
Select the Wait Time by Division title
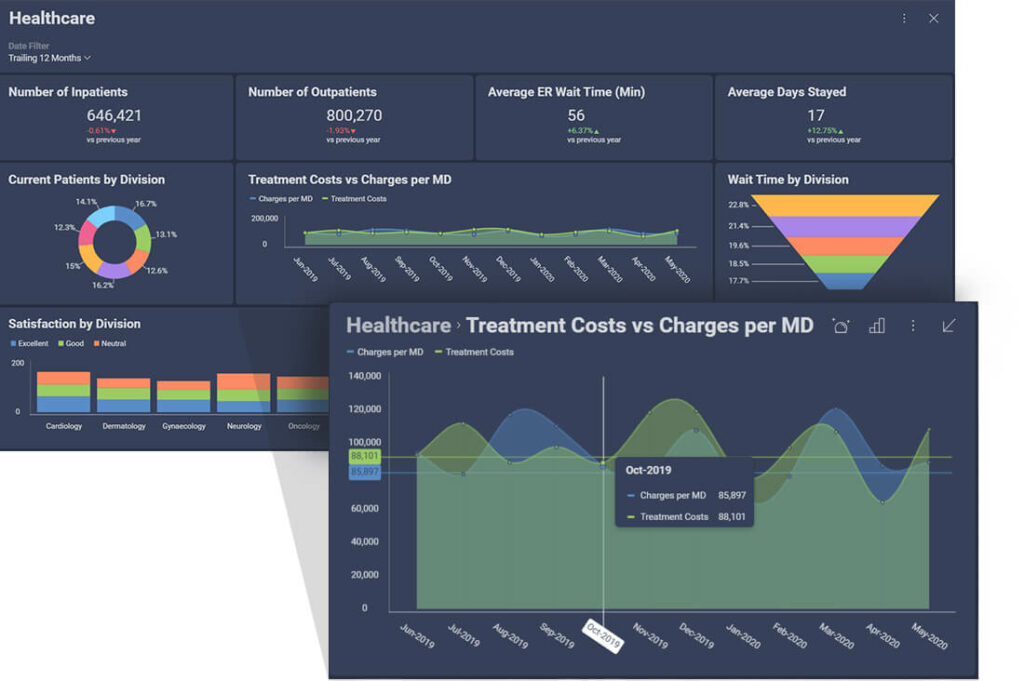(x=788, y=180)
